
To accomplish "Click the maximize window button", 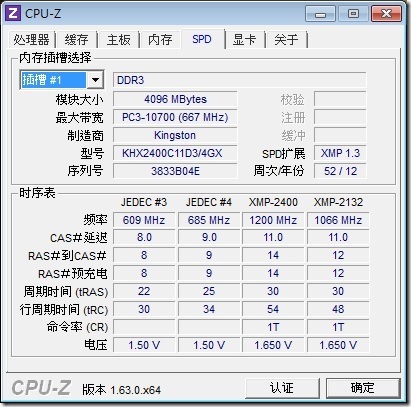I will [353, 14].
